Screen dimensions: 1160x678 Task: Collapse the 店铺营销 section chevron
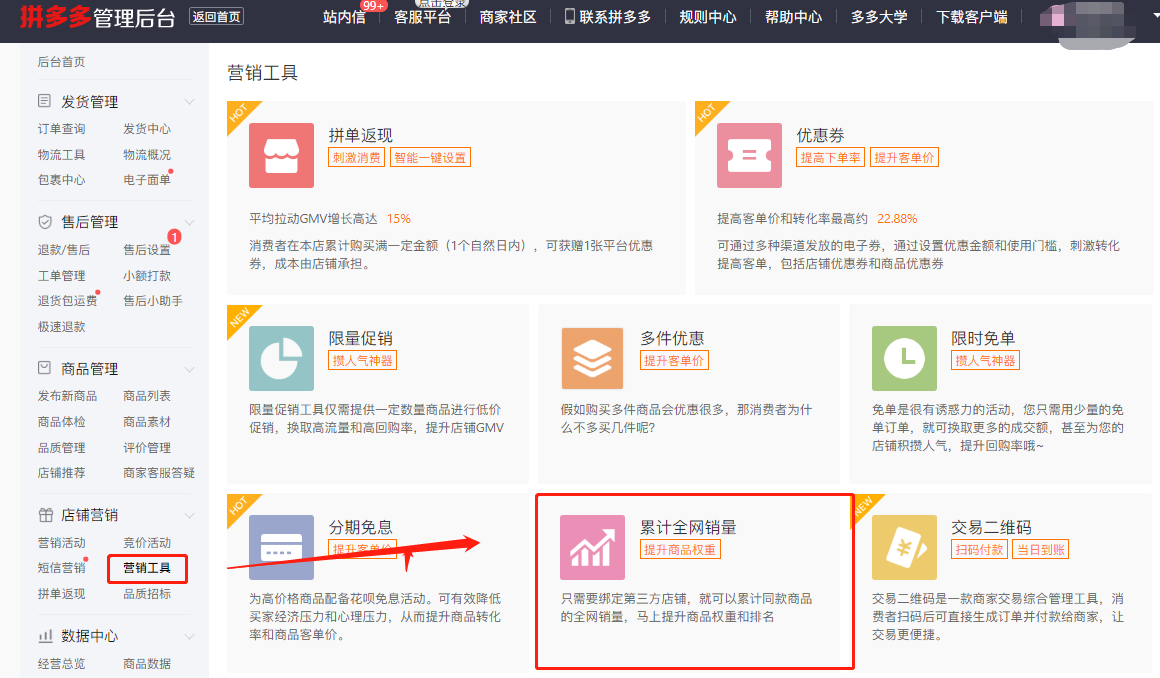[189, 515]
